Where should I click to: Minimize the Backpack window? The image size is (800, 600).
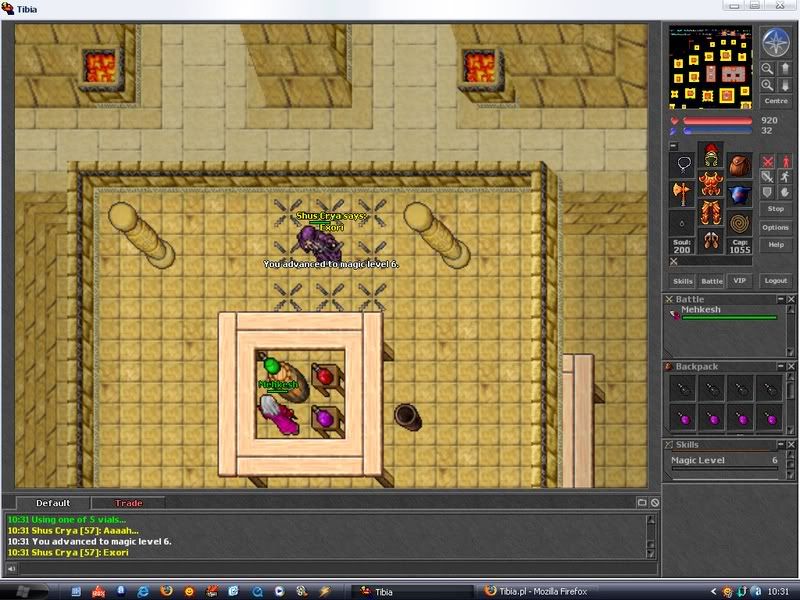(x=781, y=366)
